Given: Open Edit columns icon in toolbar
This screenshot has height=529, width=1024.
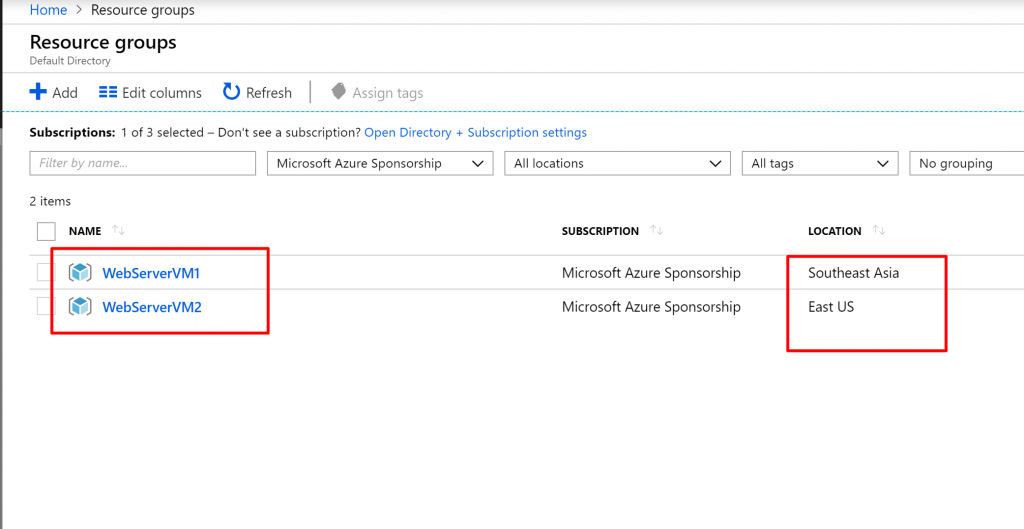Looking at the screenshot, I should [108, 92].
